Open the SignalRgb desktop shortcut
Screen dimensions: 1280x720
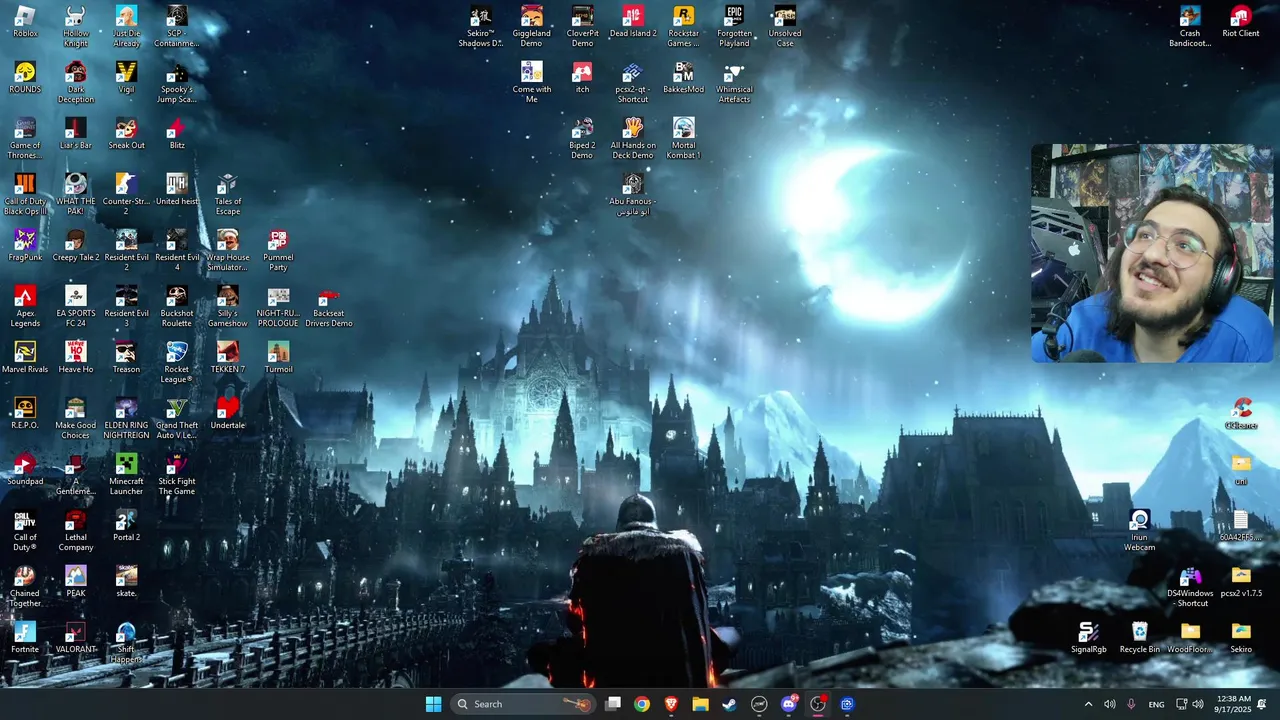coord(1089,638)
